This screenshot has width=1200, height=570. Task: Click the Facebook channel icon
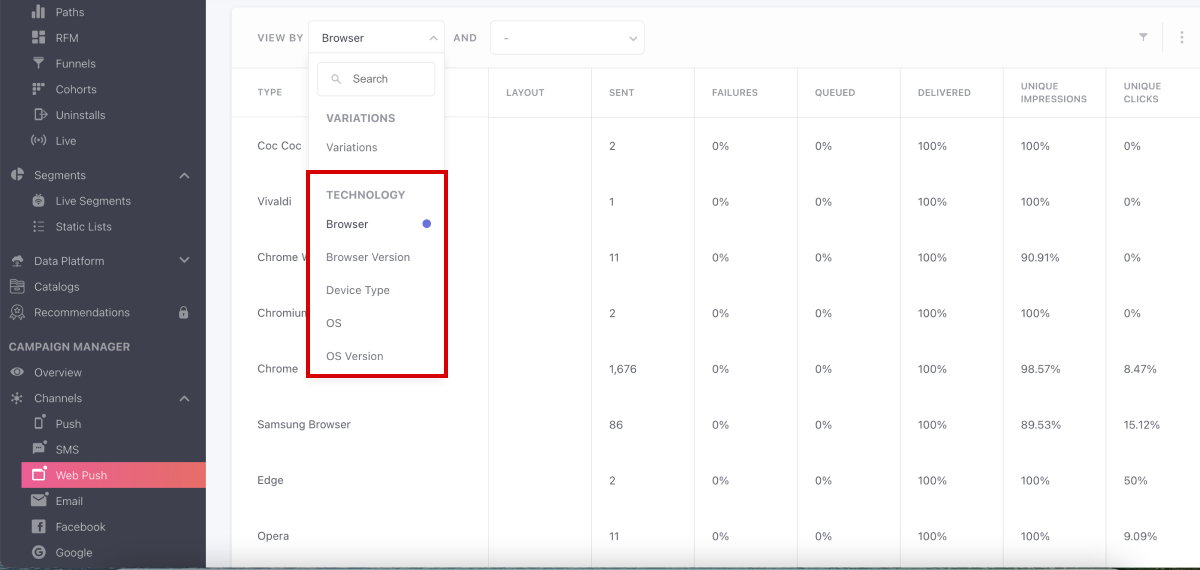click(39, 527)
